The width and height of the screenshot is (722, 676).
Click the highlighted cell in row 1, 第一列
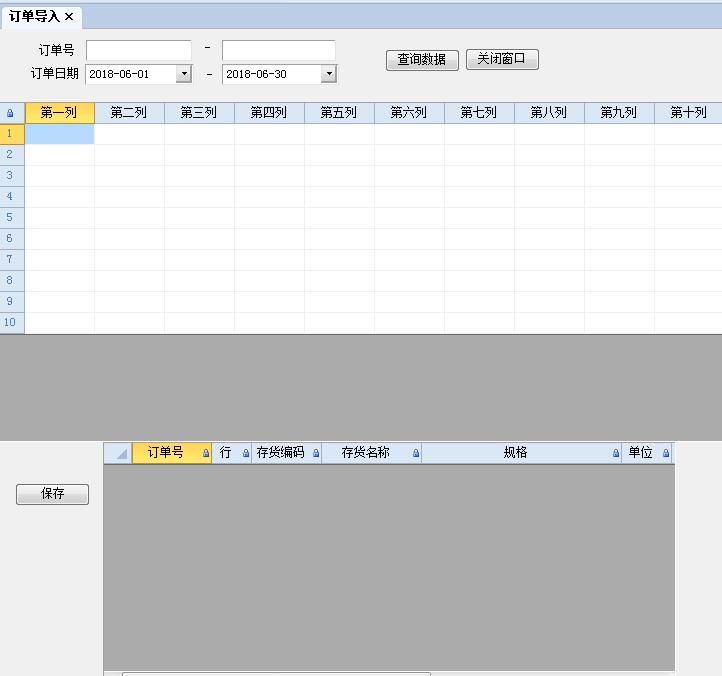tap(59, 134)
